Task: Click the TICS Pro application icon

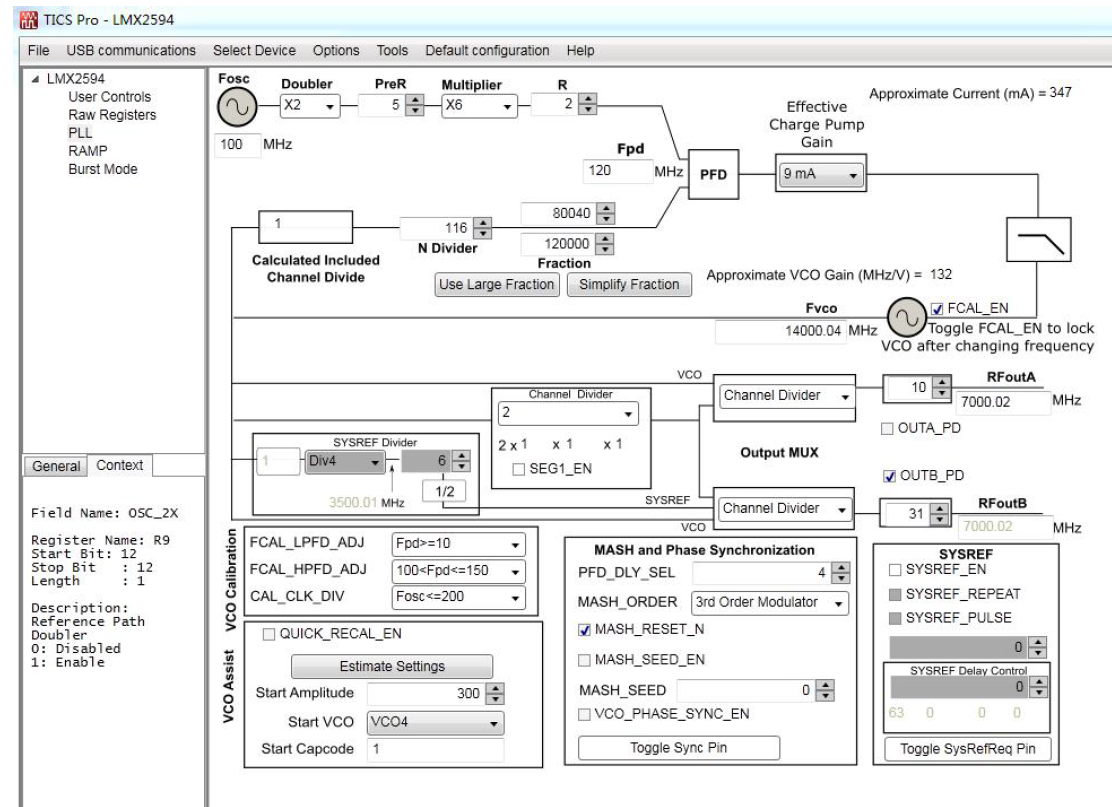Action: coord(28,19)
